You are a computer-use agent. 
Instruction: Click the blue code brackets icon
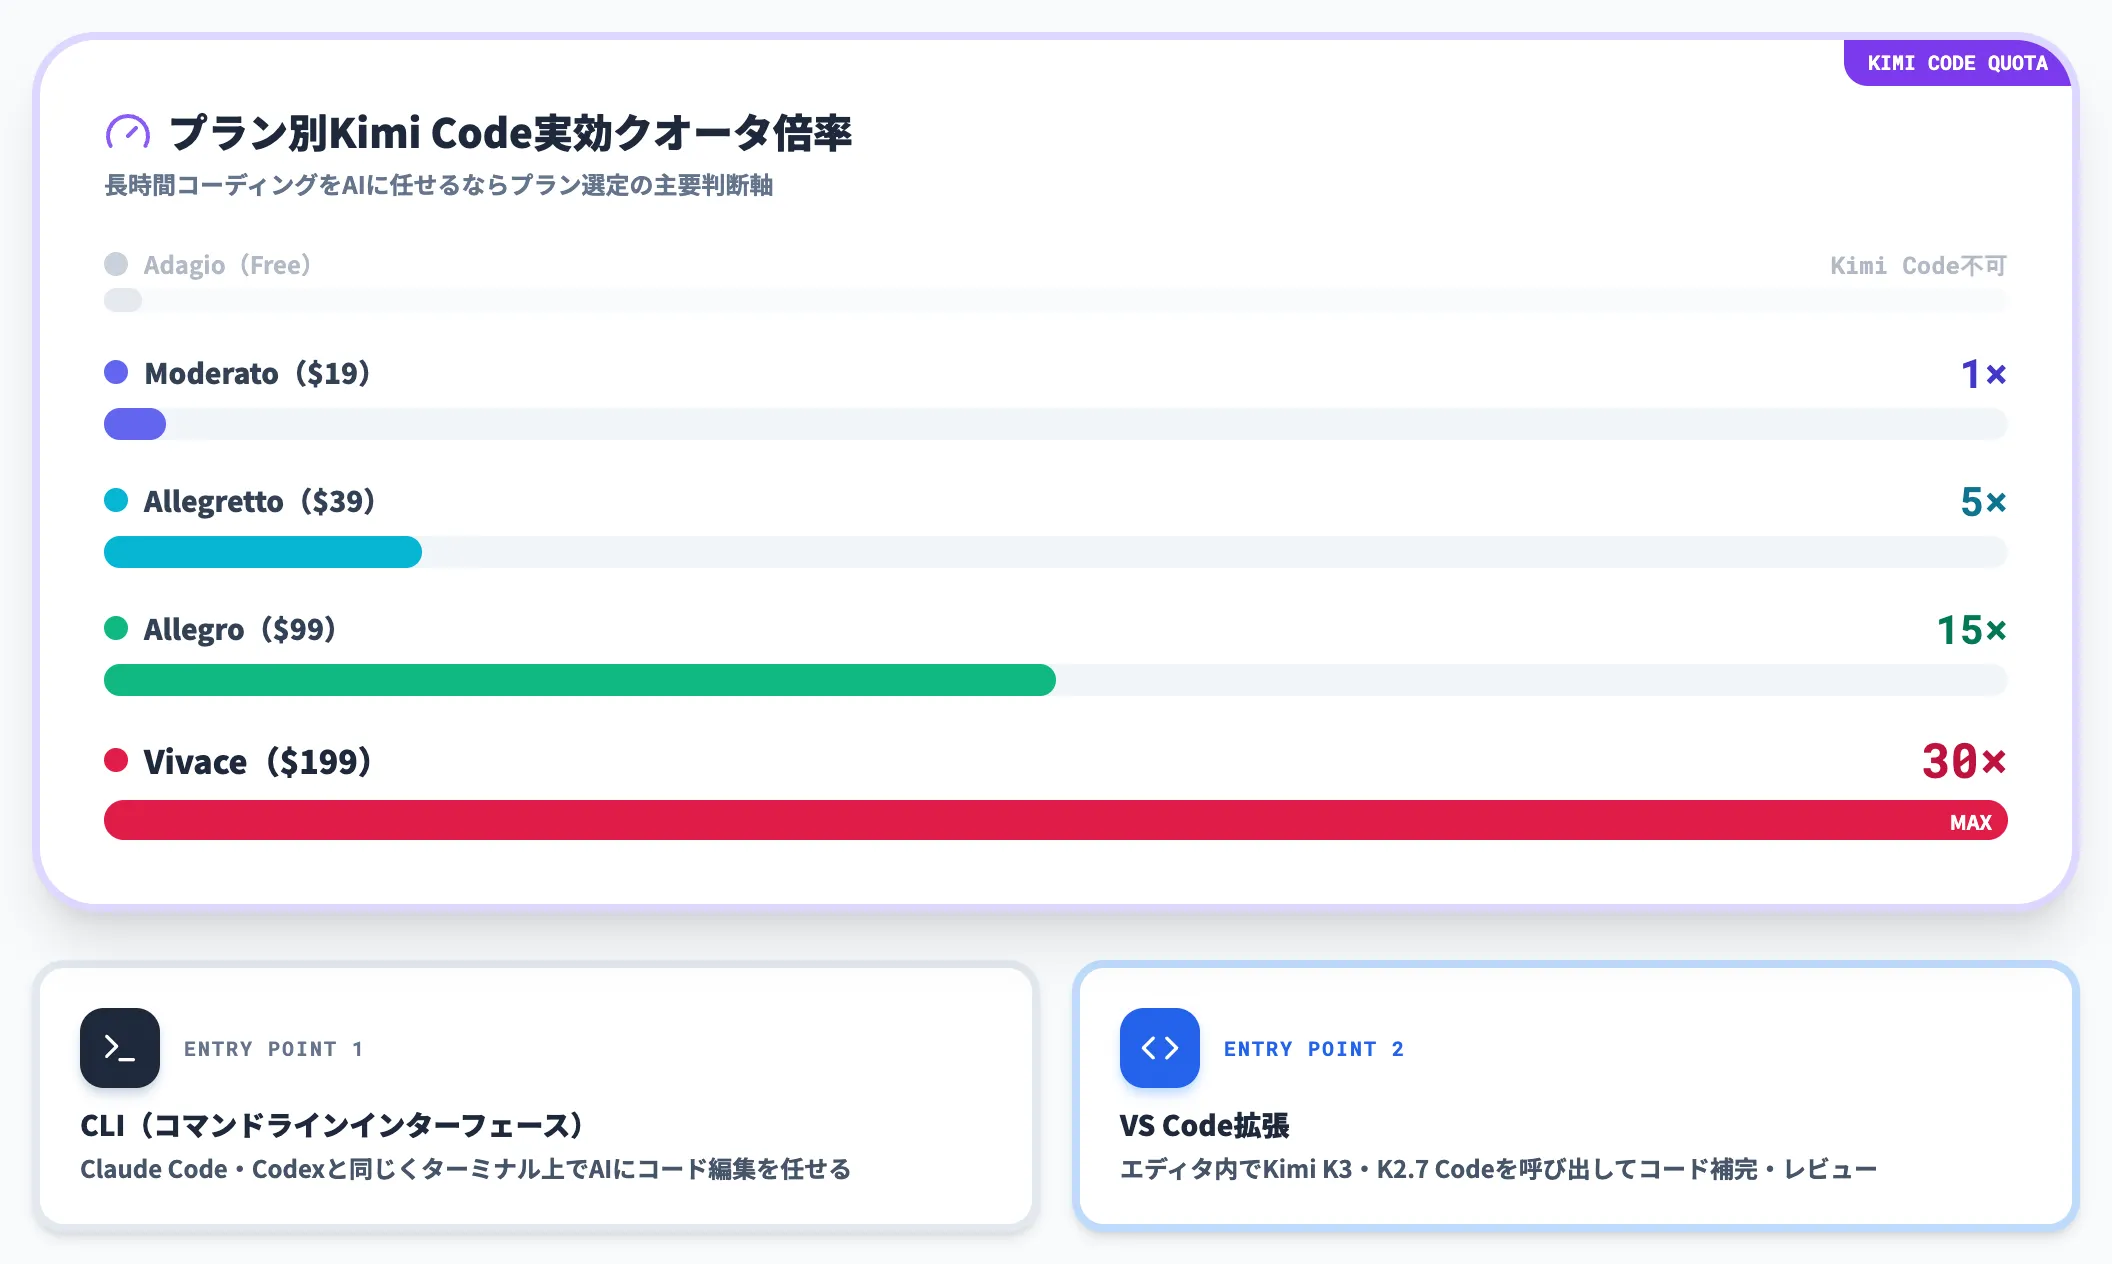point(1160,1048)
